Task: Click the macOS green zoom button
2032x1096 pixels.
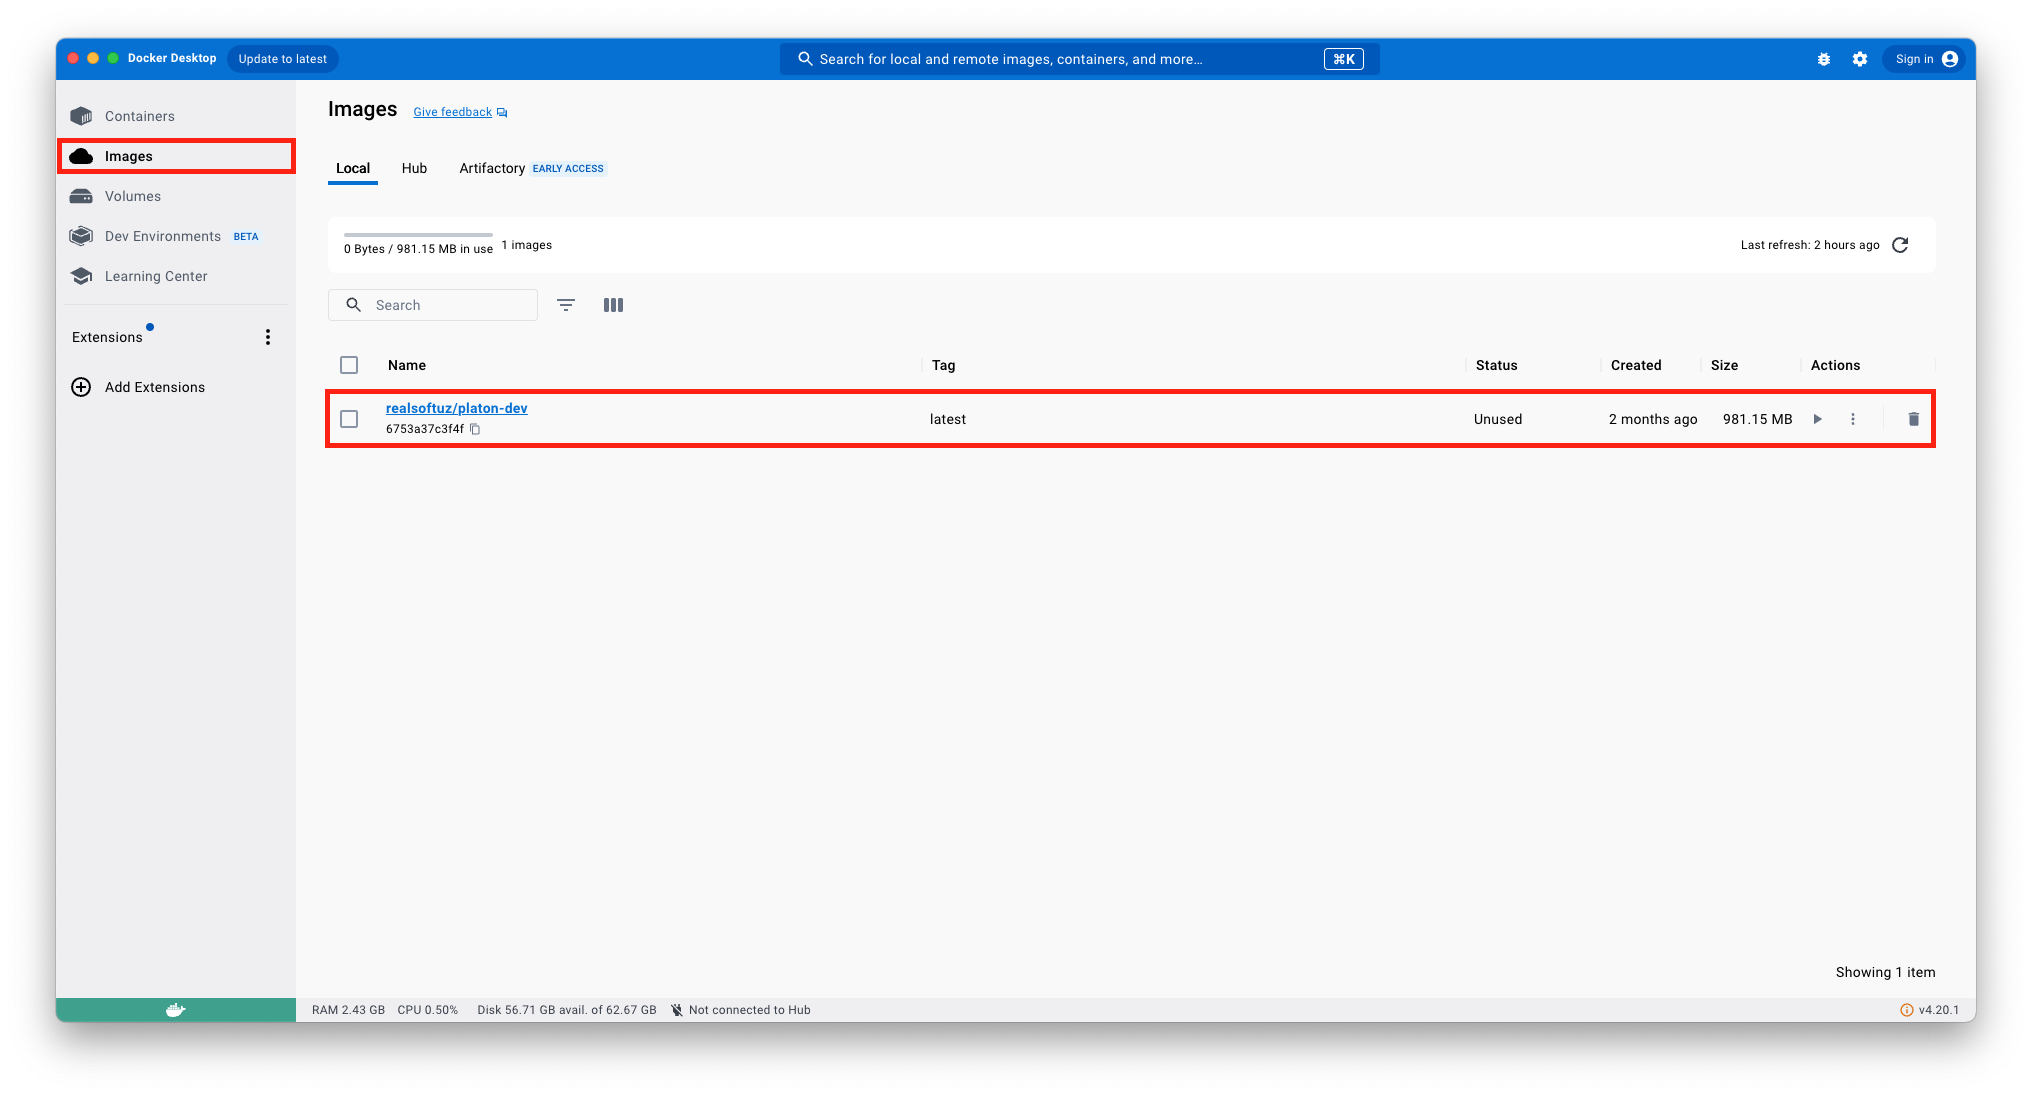Action: click(113, 58)
